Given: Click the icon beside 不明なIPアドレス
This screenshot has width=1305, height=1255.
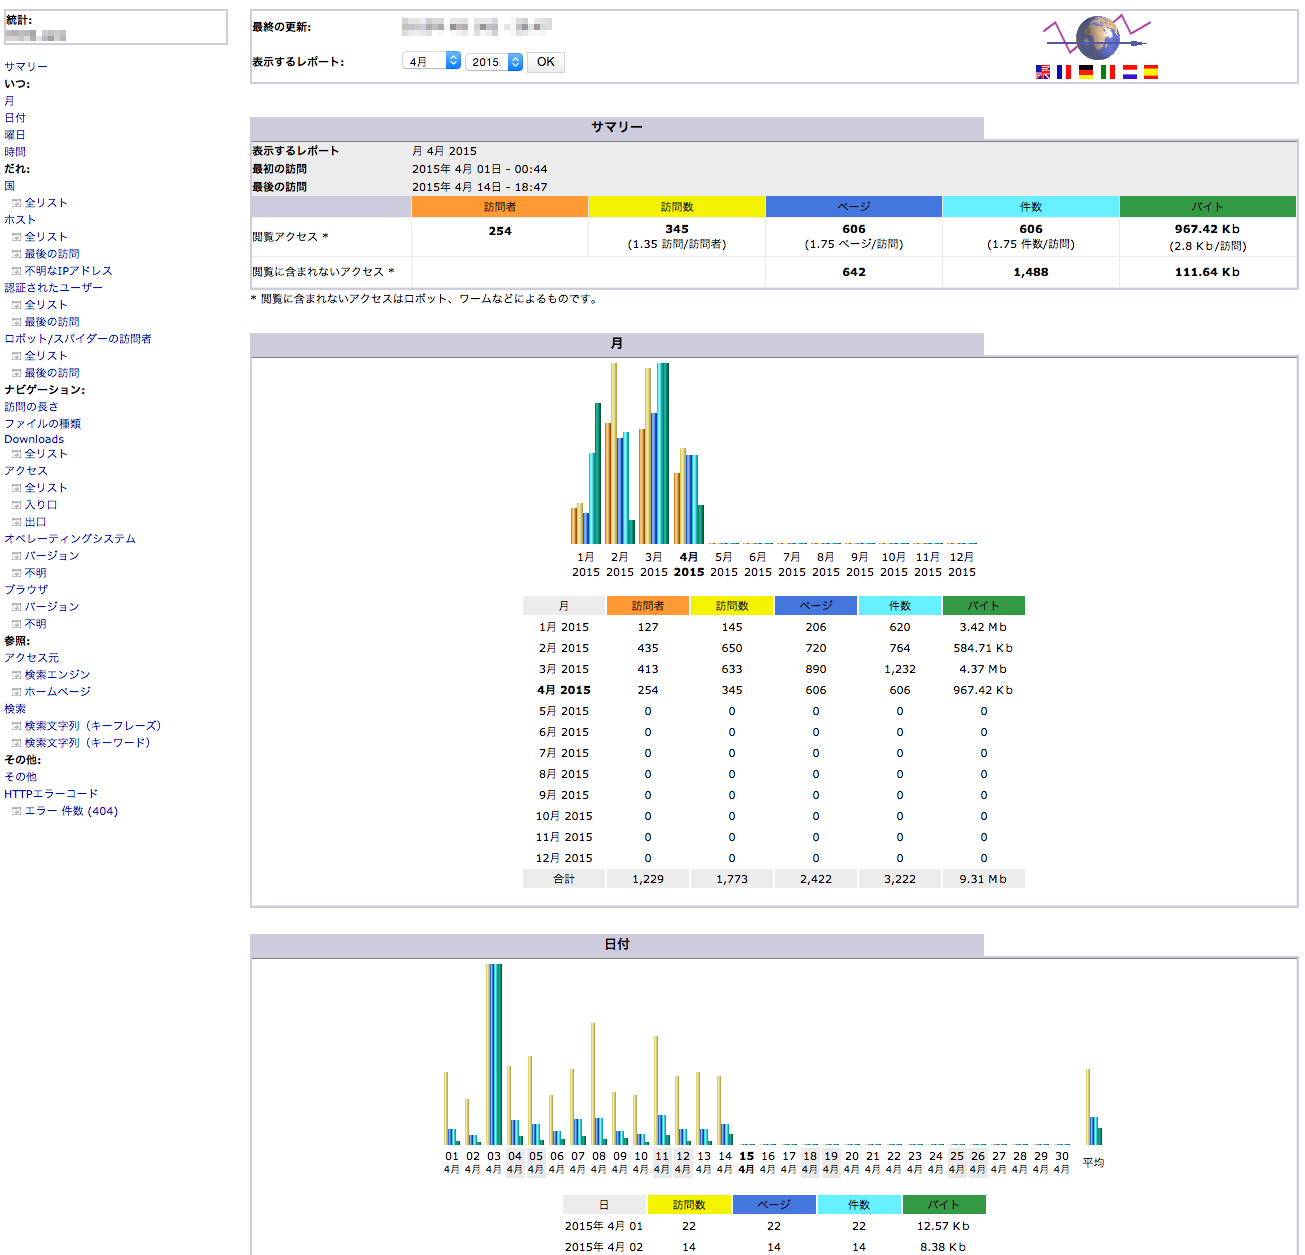Looking at the screenshot, I should pos(16,271).
